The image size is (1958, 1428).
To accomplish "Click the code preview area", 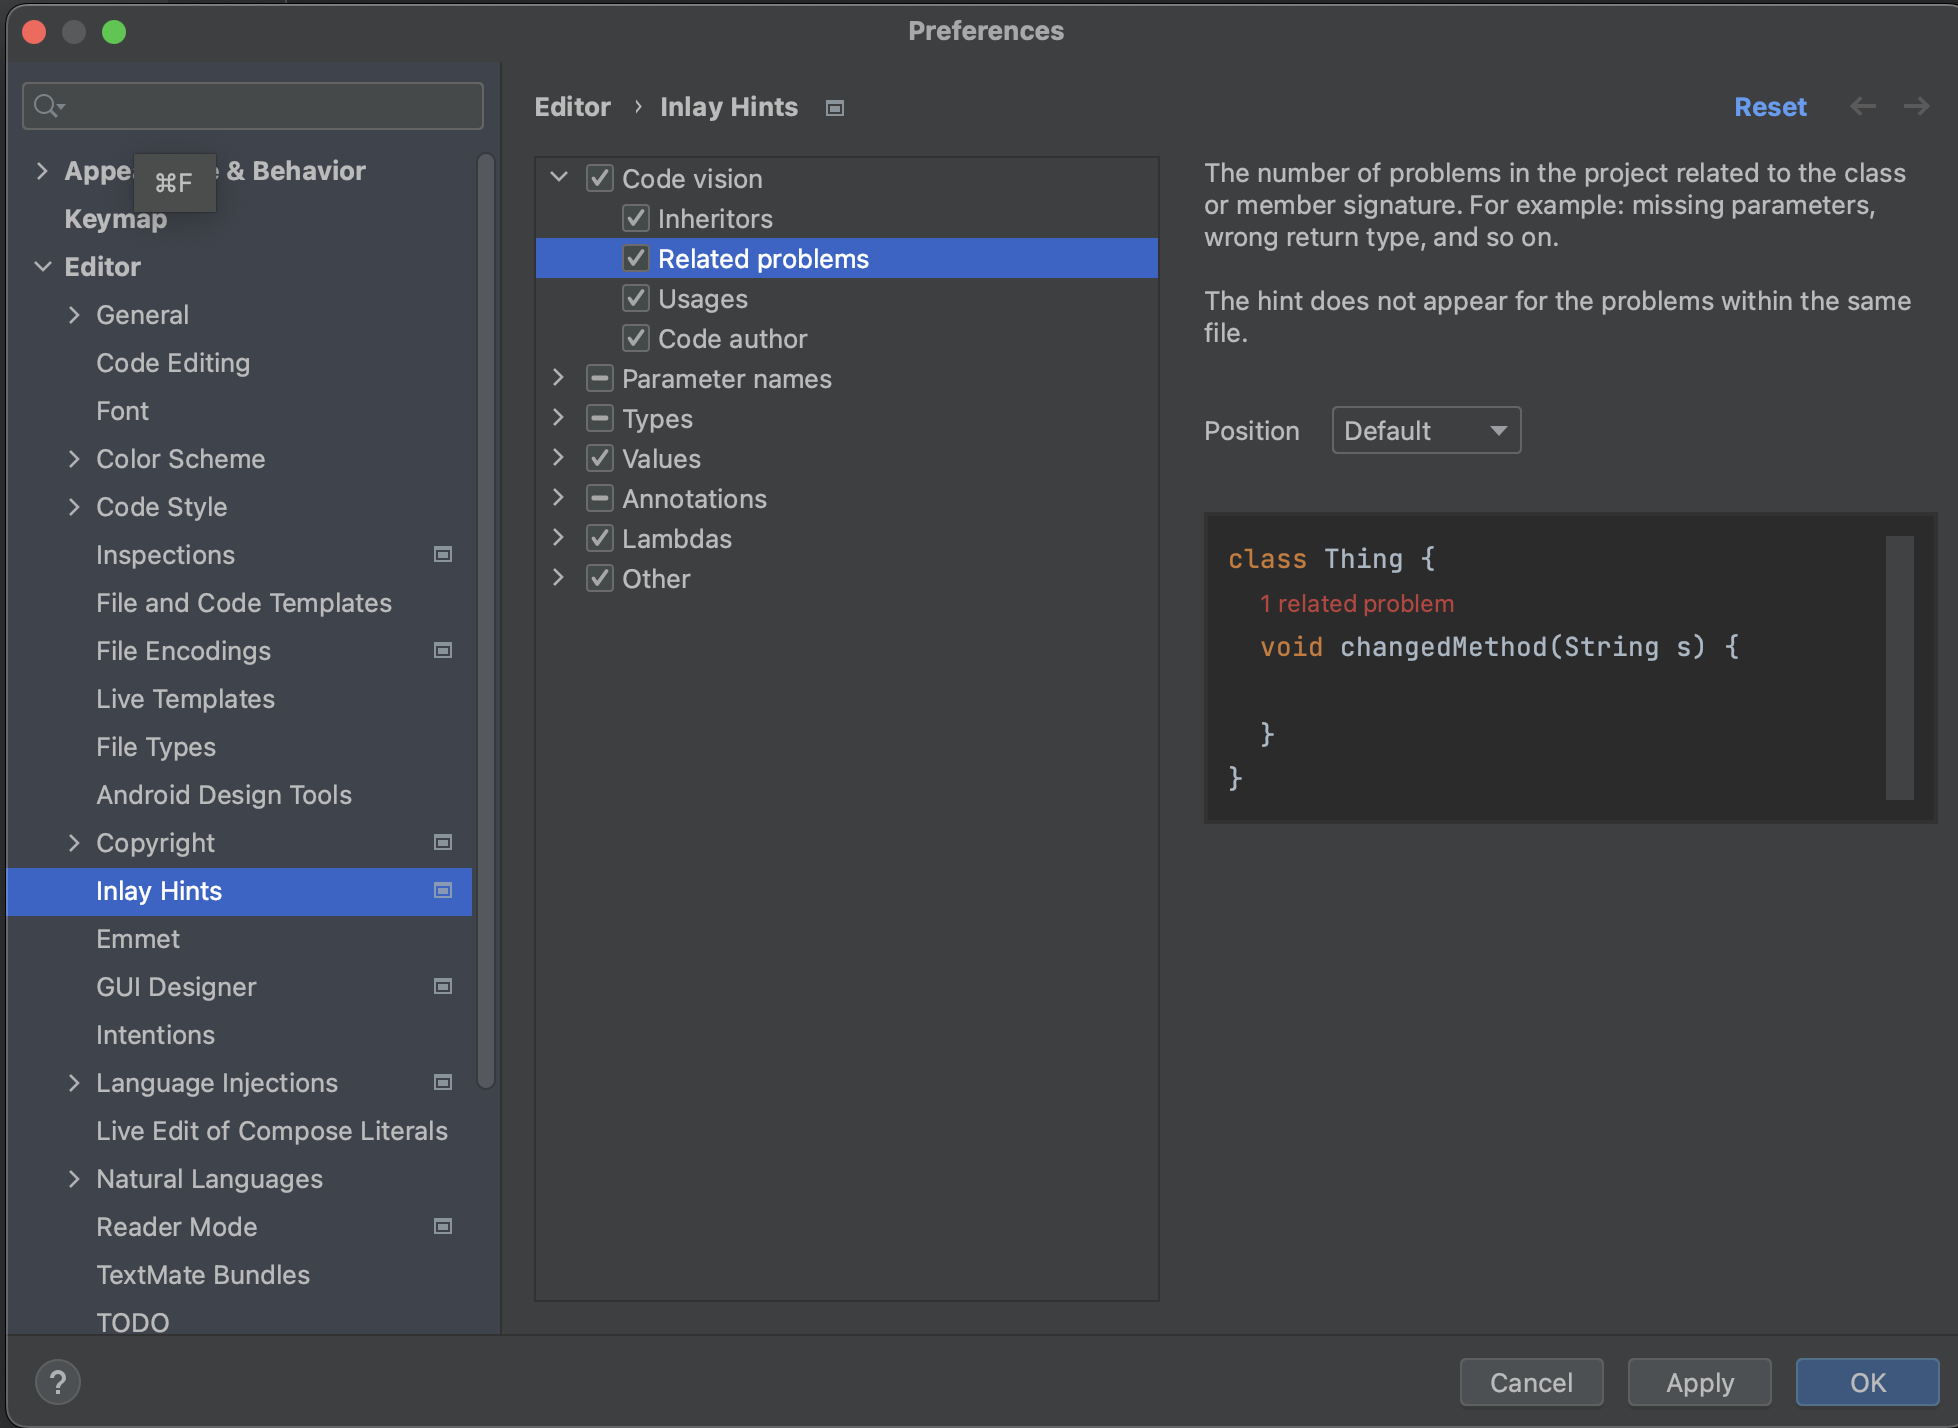I will (x=1570, y=667).
